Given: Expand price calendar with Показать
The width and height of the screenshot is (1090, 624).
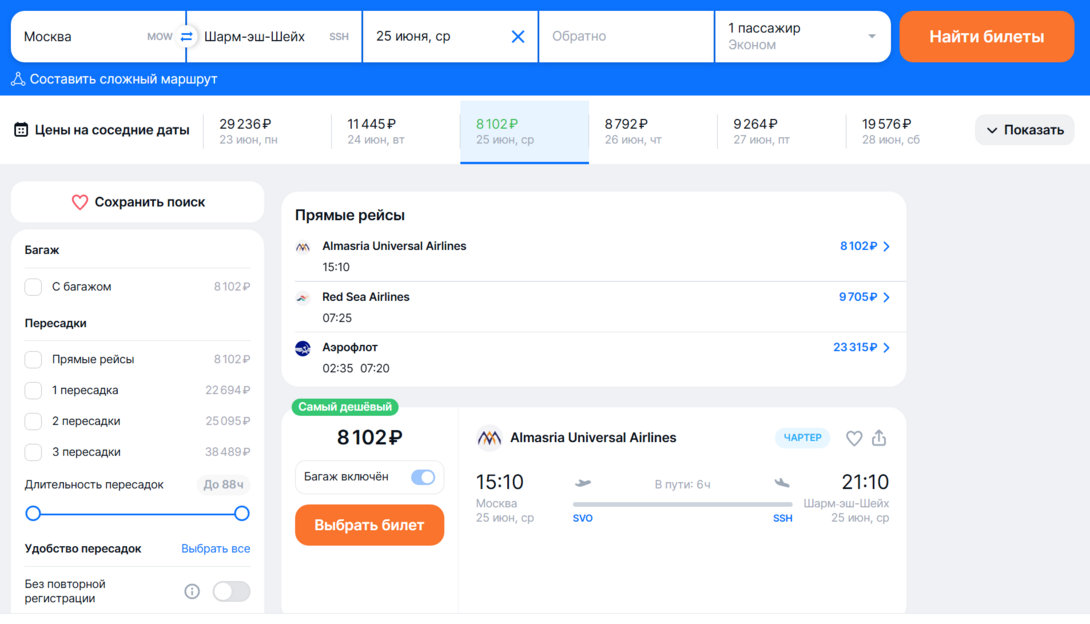Looking at the screenshot, I should pos(1024,130).
